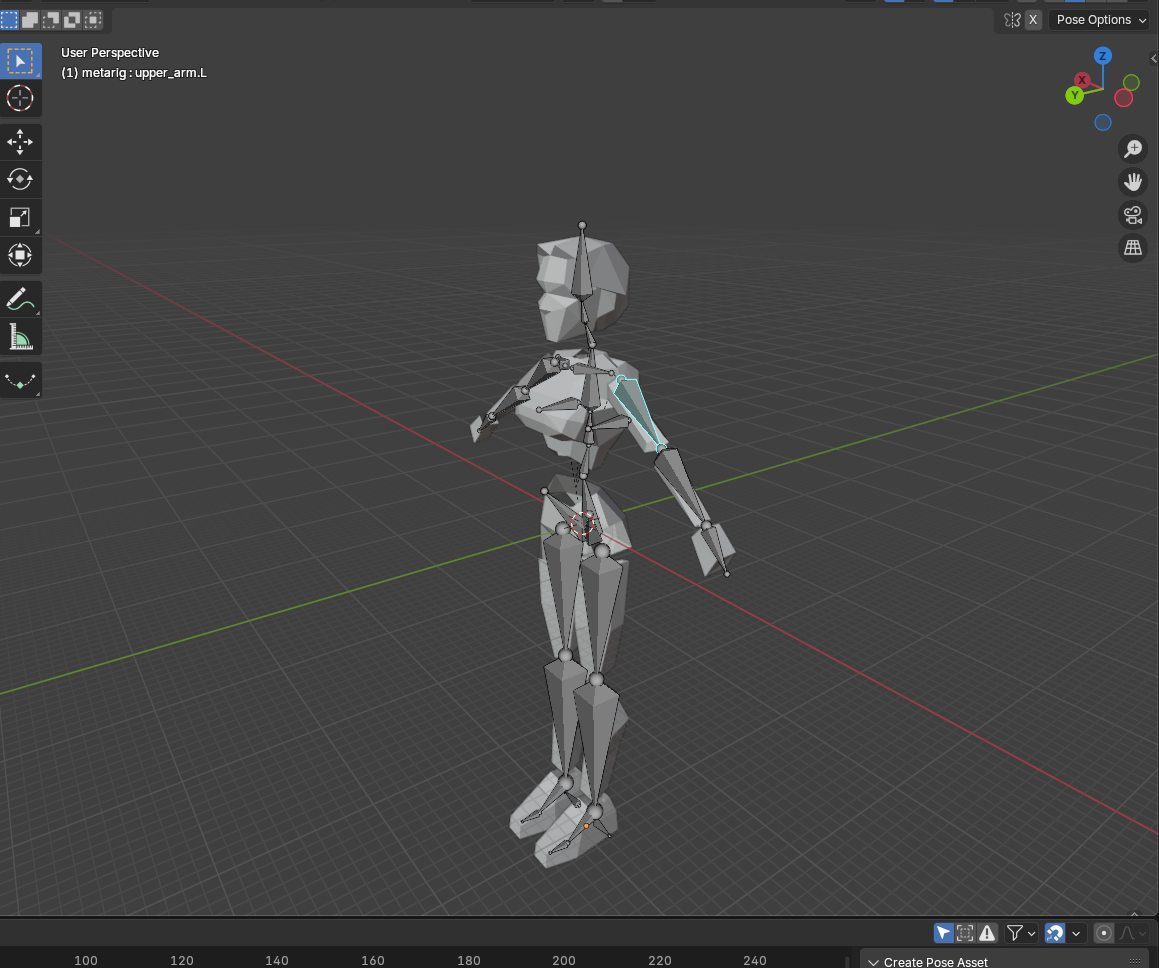Collapse the Create Pose Asset panel
This screenshot has width=1159, height=968.
coord(873,962)
